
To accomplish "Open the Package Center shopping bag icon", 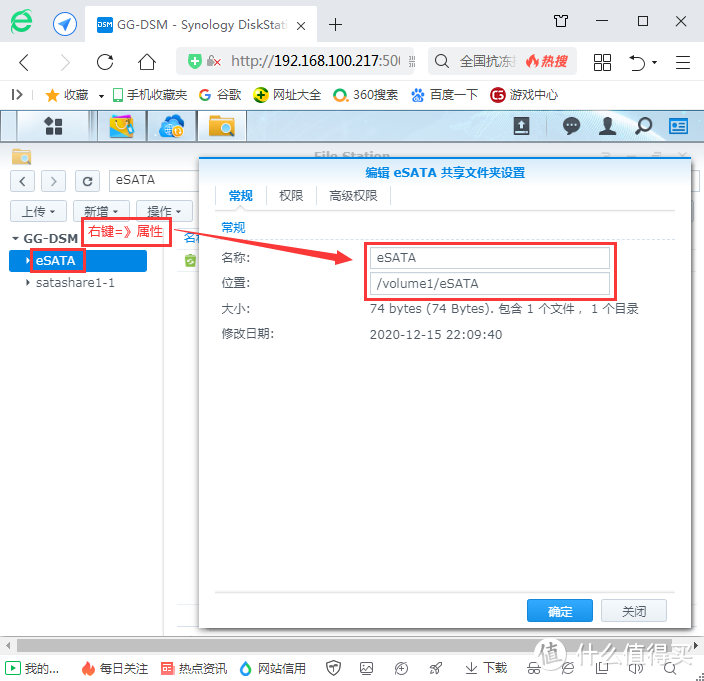I will 121,126.
